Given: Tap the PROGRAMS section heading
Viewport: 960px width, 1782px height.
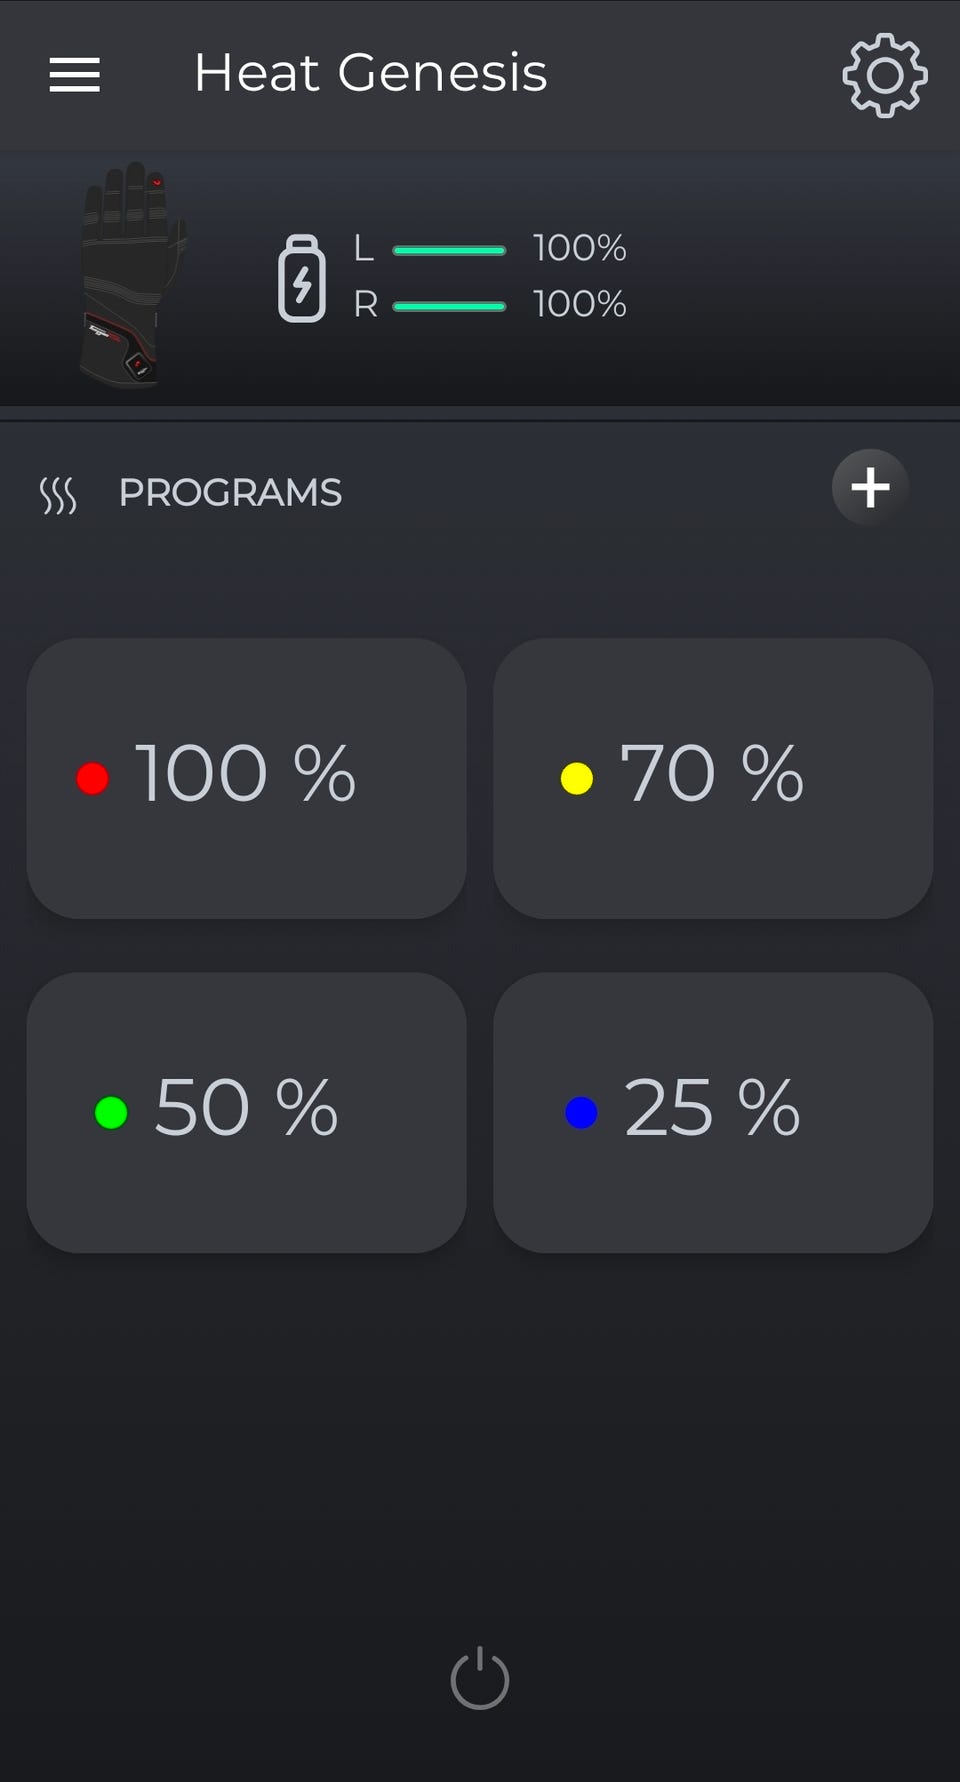Looking at the screenshot, I should tap(230, 493).
